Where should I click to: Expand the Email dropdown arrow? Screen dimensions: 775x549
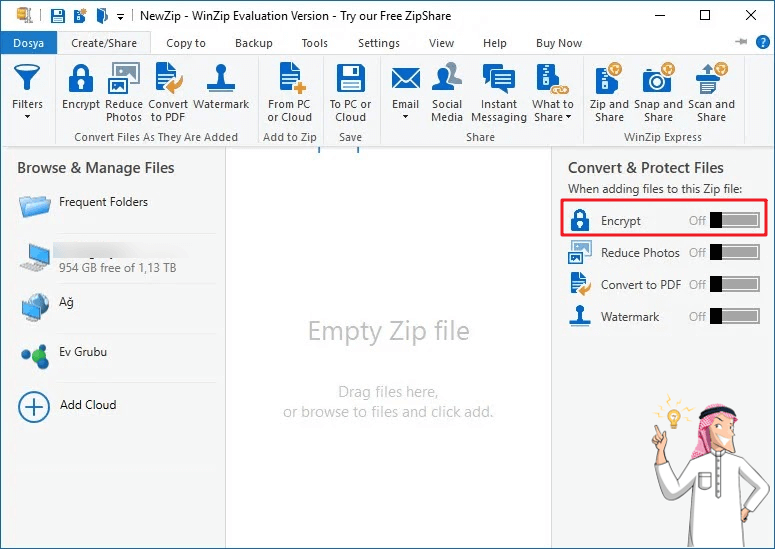coord(405,117)
